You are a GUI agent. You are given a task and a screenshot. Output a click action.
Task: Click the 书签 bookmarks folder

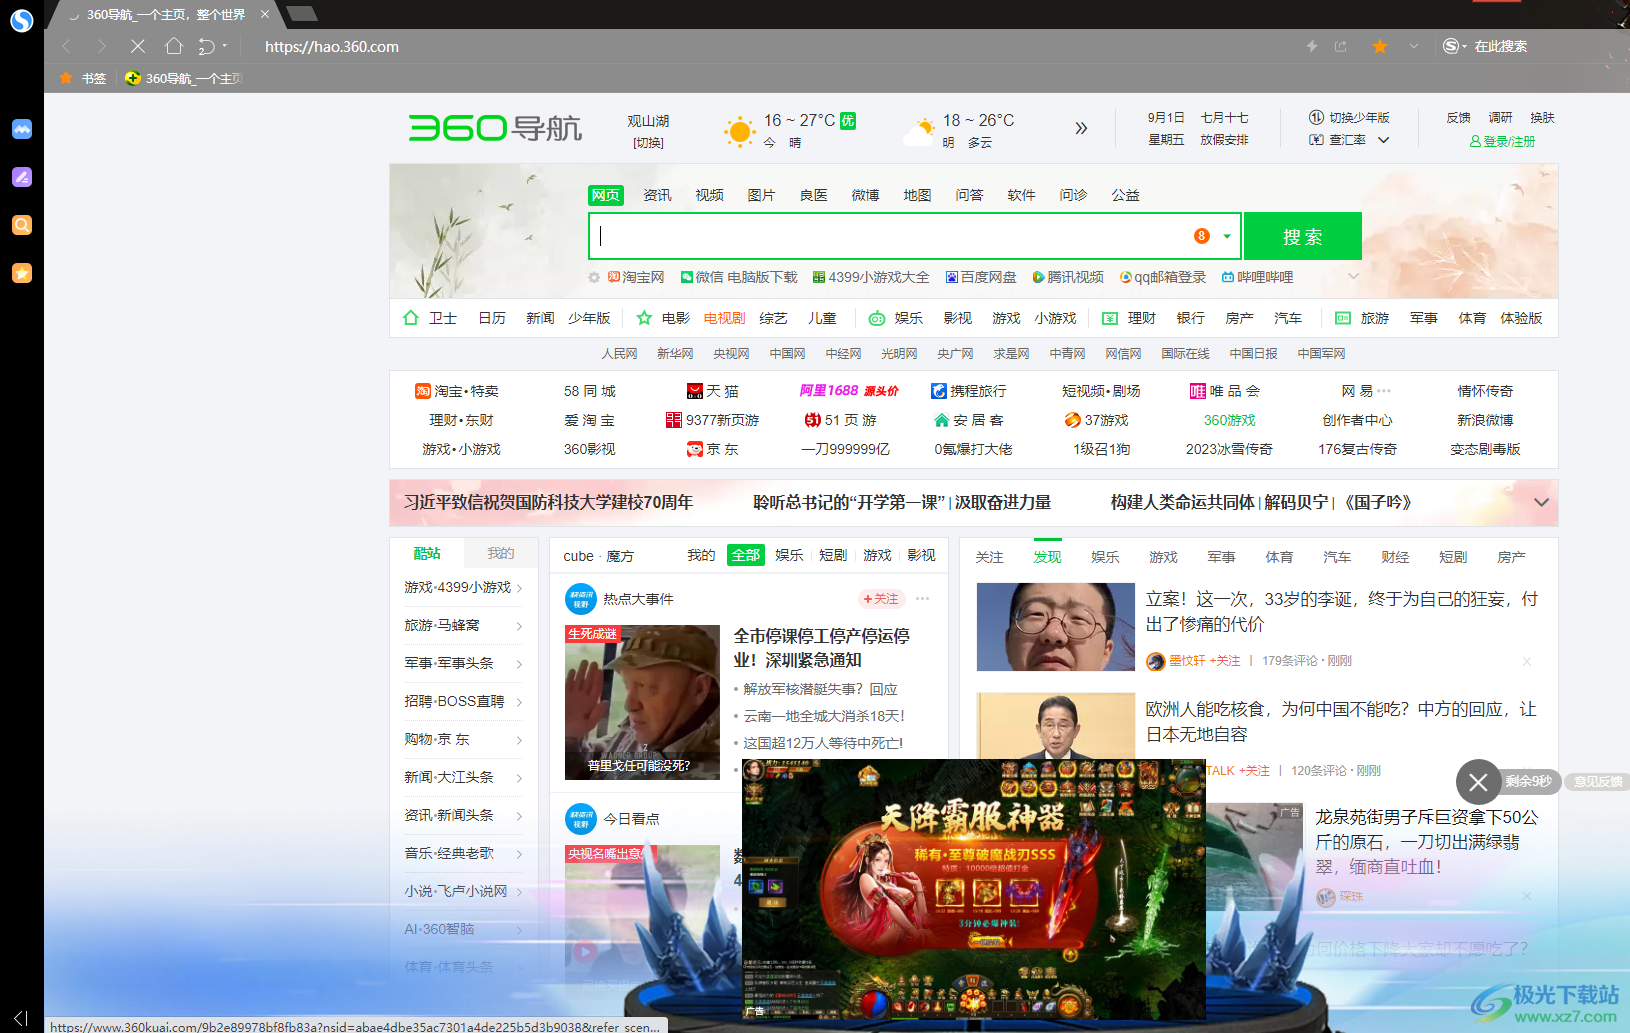83,78
